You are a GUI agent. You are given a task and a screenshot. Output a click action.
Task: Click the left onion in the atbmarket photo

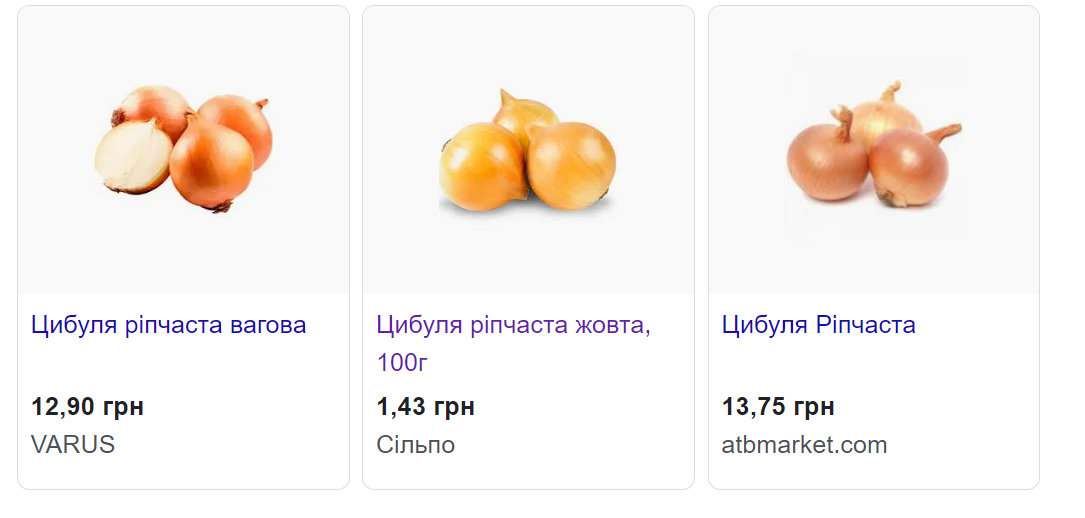826,160
